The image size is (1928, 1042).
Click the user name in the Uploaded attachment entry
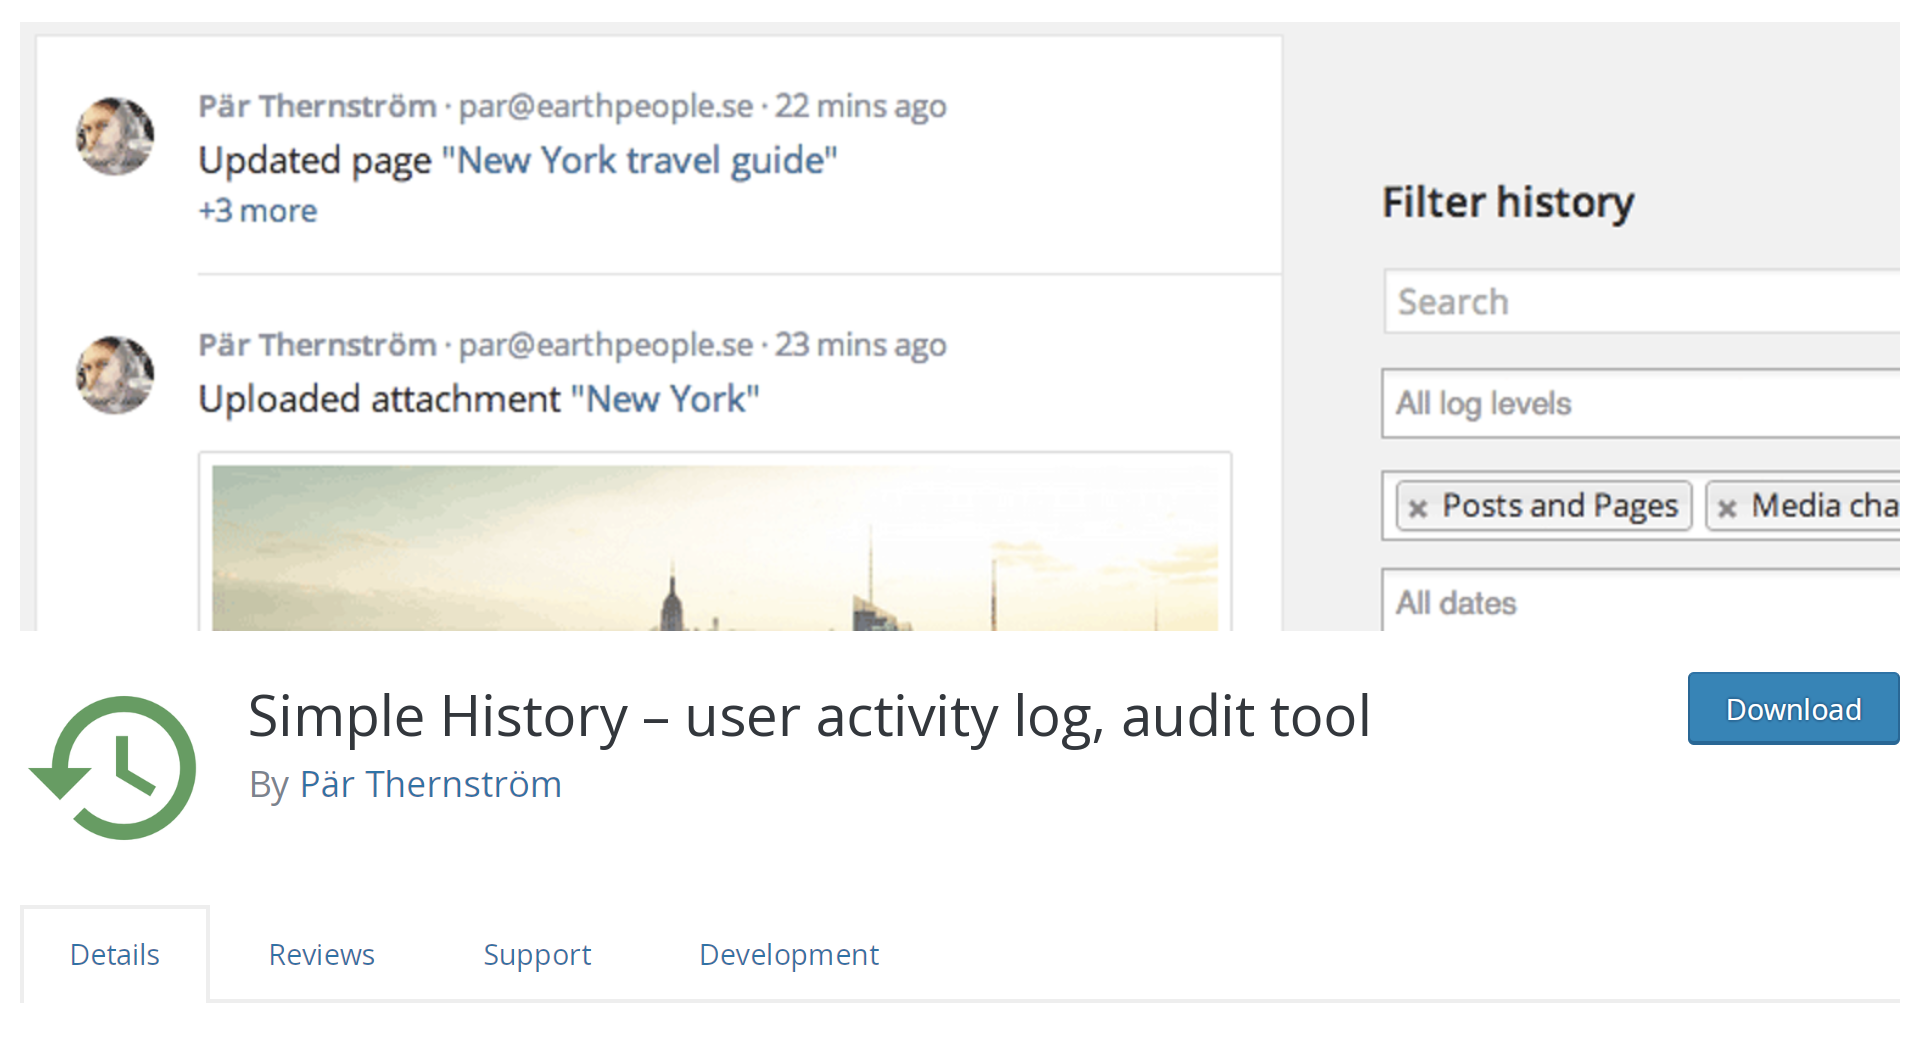317,345
